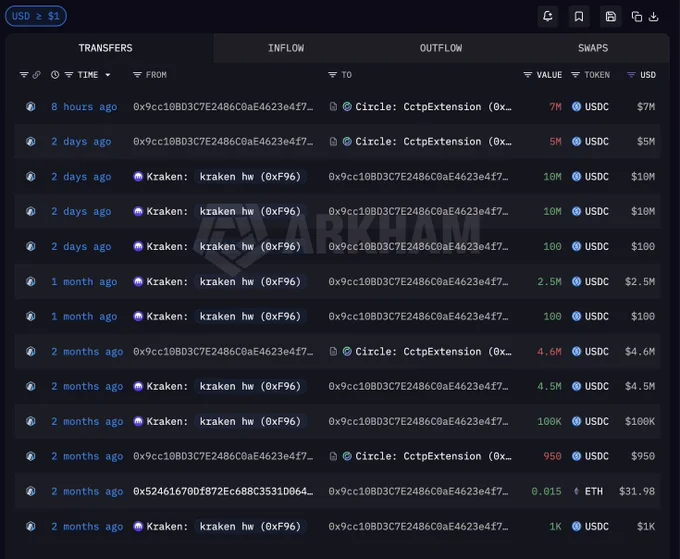Open the TO column filter

tap(332, 75)
